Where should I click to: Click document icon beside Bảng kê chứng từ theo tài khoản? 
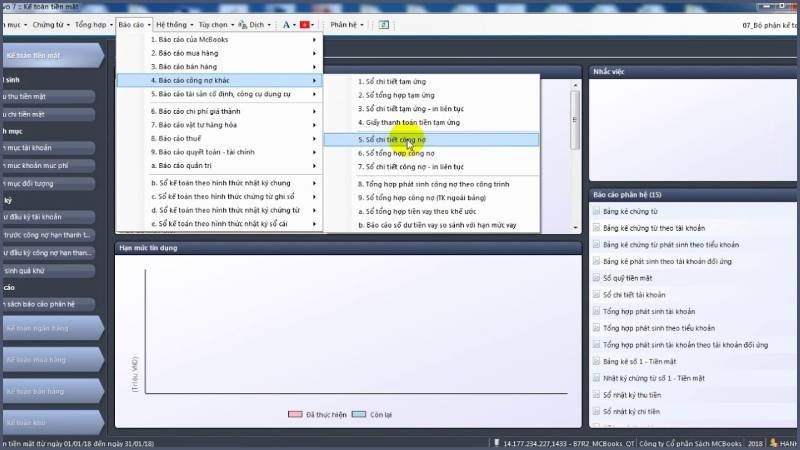(596, 228)
